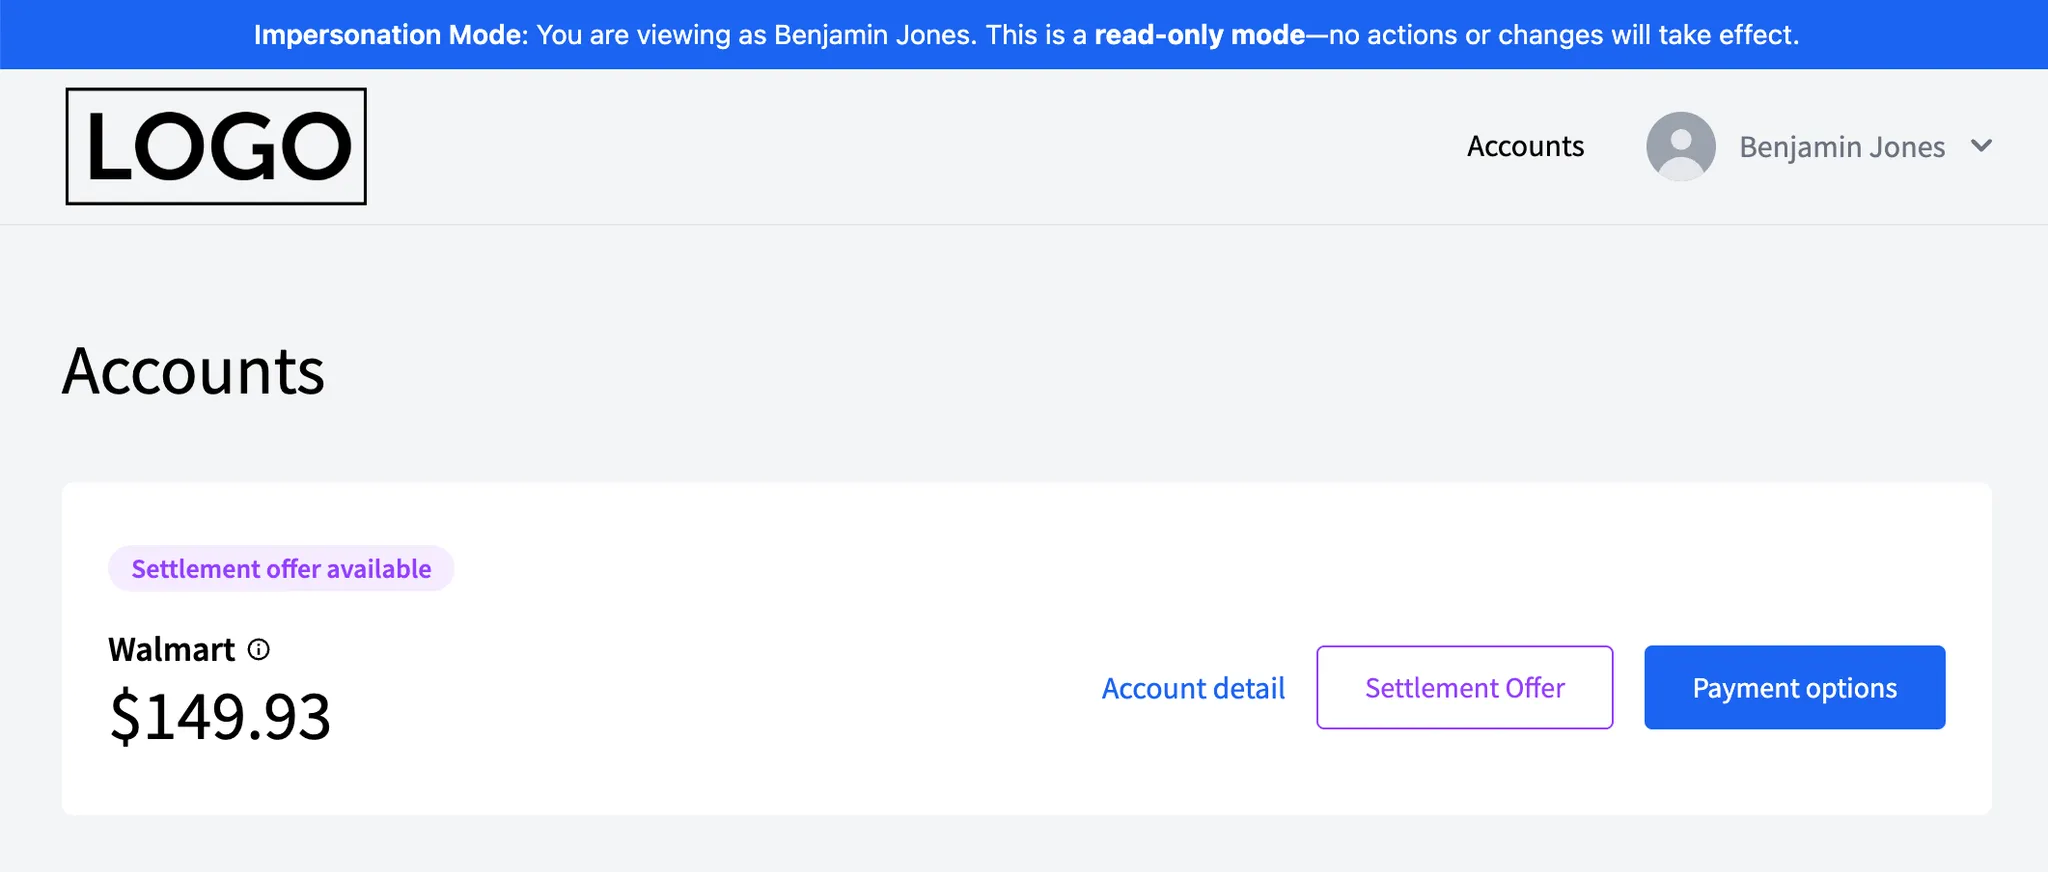Click the info icon next to Walmart
Screen dimensions: 2048x872
tap(258, 650)
